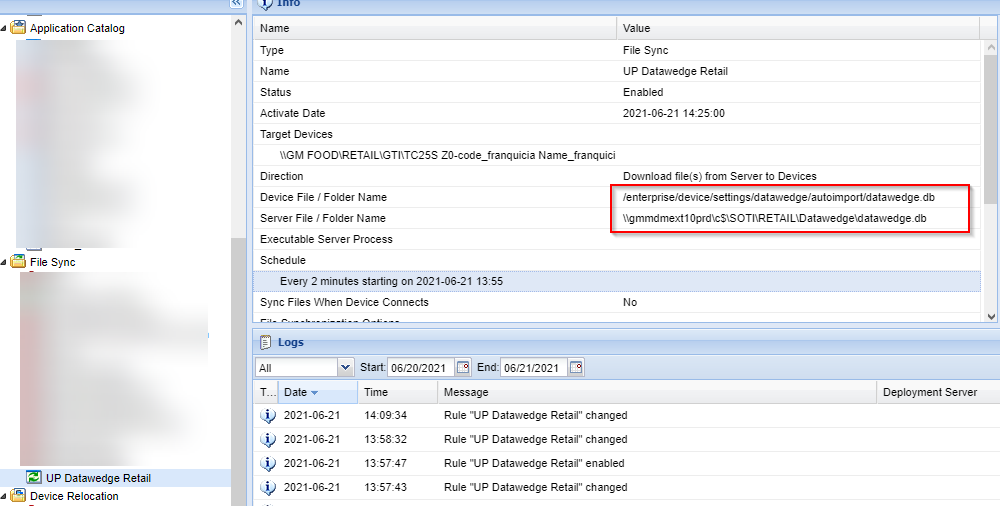Collapse the left panel with double-chevron button
The width and height of the screenshot is (1000, 506).
(236, 4)
